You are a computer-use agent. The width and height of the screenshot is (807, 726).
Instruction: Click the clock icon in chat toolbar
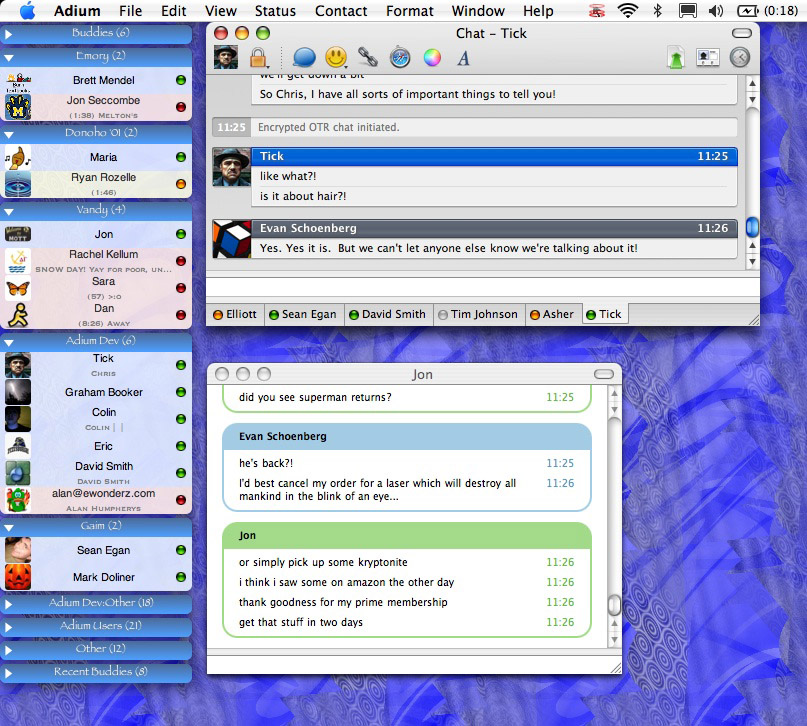(x=739, y=58)
